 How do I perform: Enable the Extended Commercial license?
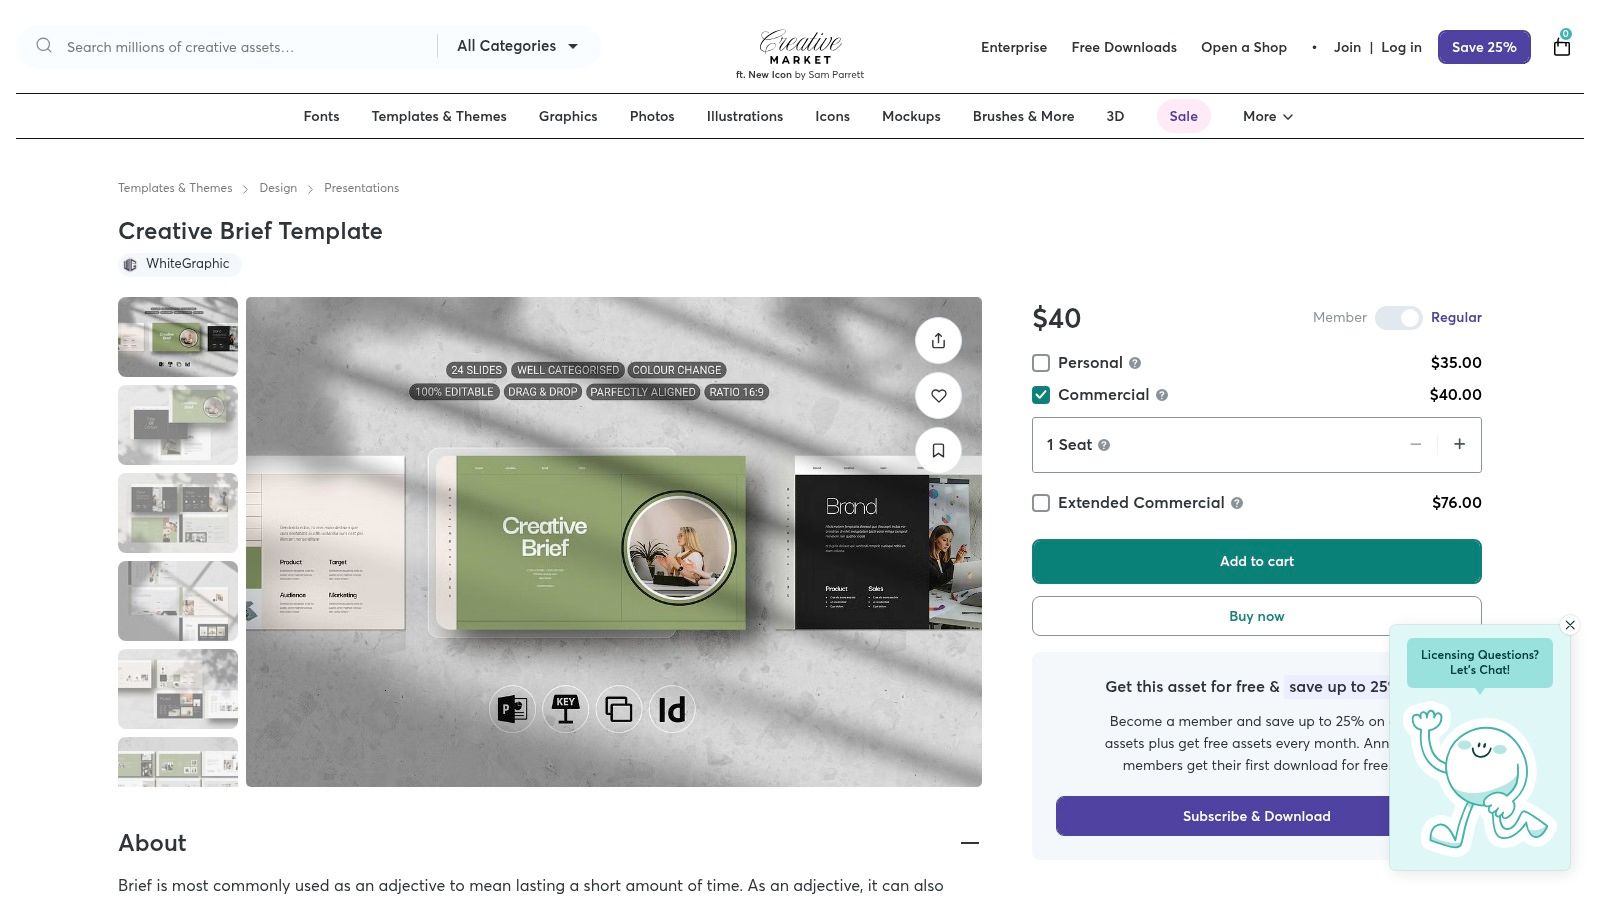[1041, 503]
